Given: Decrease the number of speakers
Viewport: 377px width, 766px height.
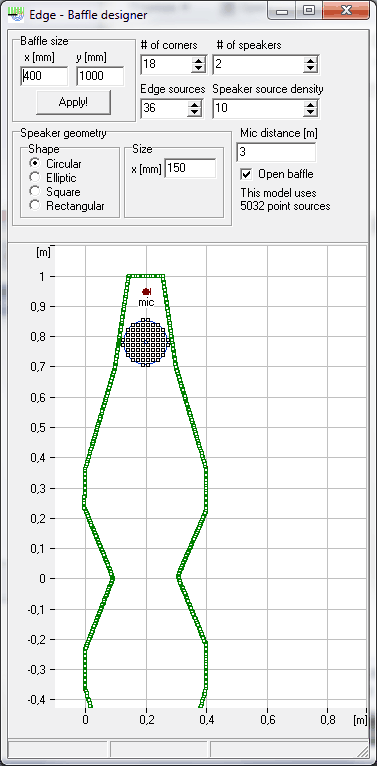Looking at the screenshot, I should click(310, 69).
